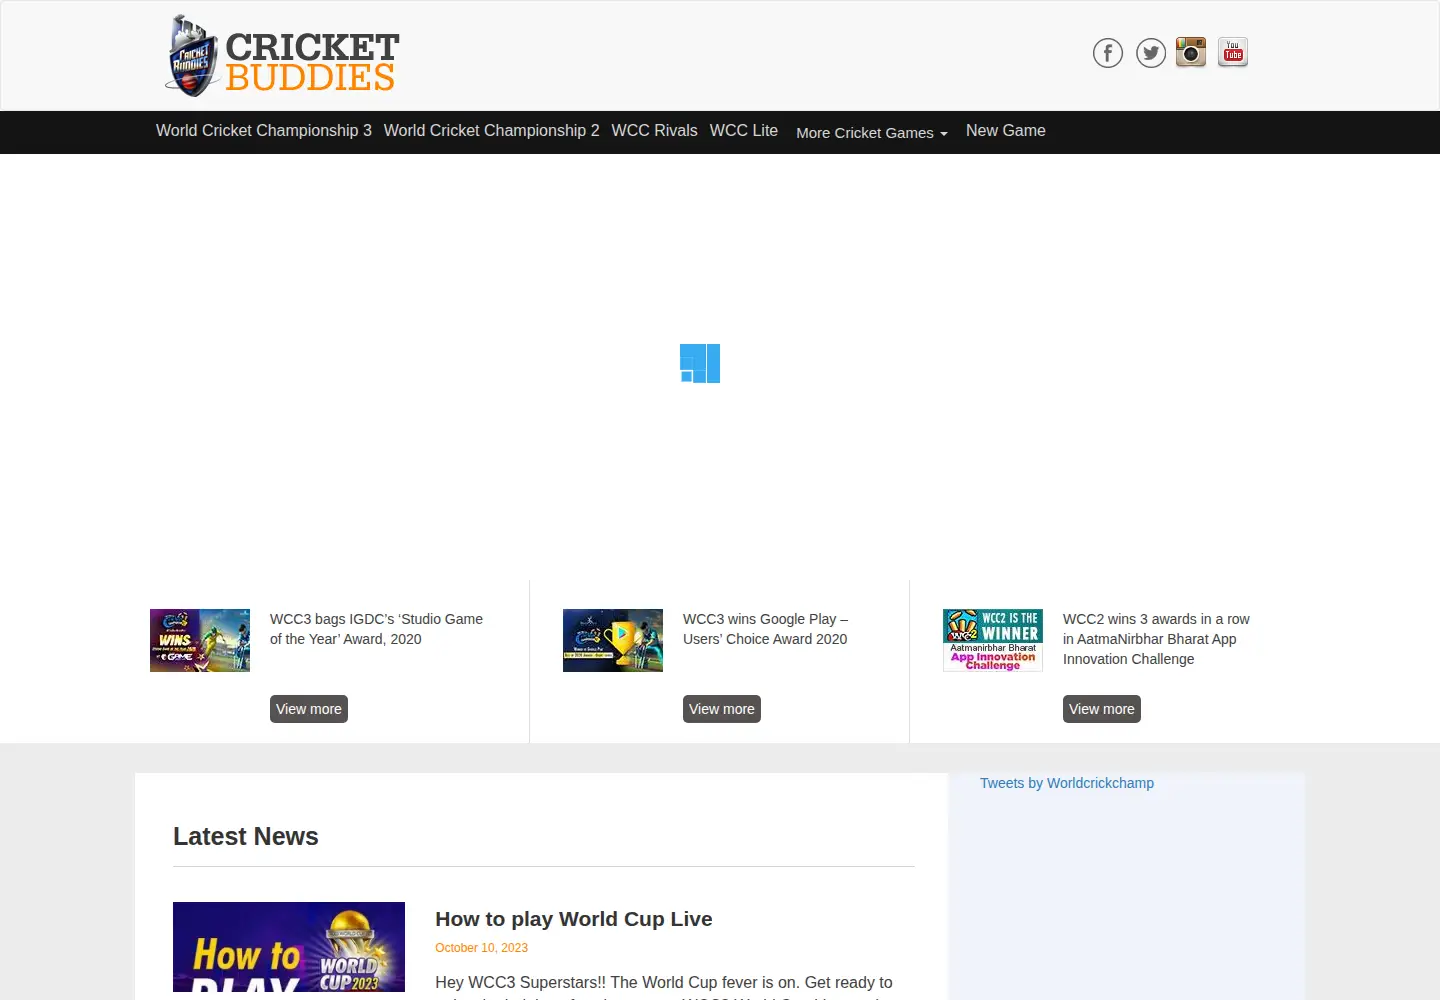The height and width of the screenshot is (1000, 1440).
Task: Go to WCC Rivals page
Action: click(x=655, y=131)
